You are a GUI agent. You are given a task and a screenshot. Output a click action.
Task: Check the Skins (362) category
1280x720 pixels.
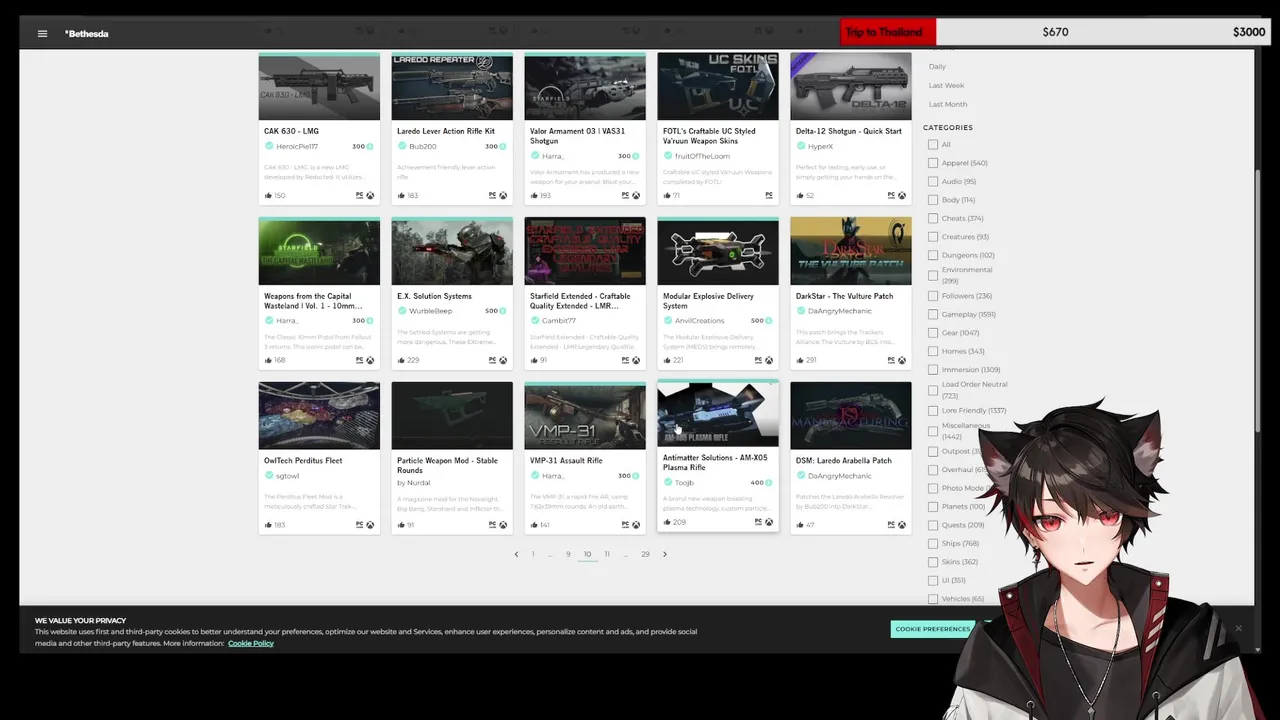(933, 562)
